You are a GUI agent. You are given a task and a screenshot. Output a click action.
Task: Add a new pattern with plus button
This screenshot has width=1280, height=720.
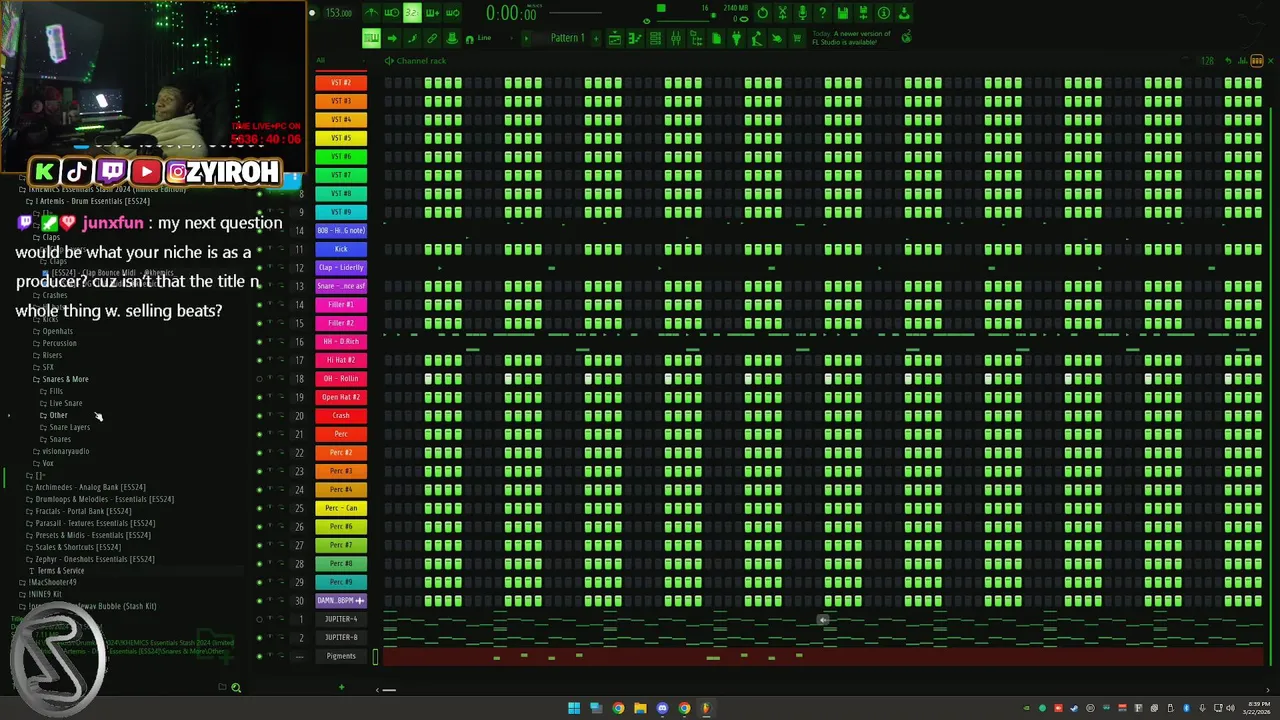(x=596, y=38)
